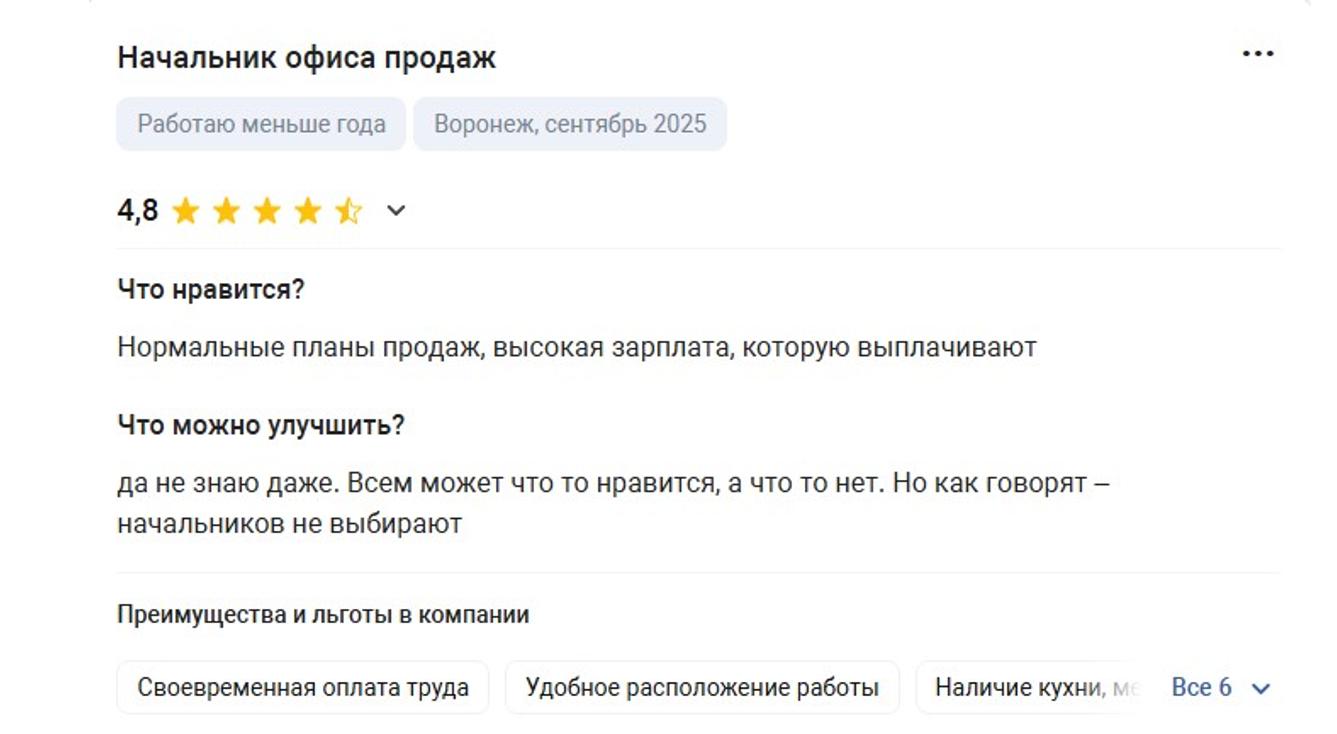1337x734 pixels.
Task: Click the 'Работаю меньше года' tag
Action: 261,123
